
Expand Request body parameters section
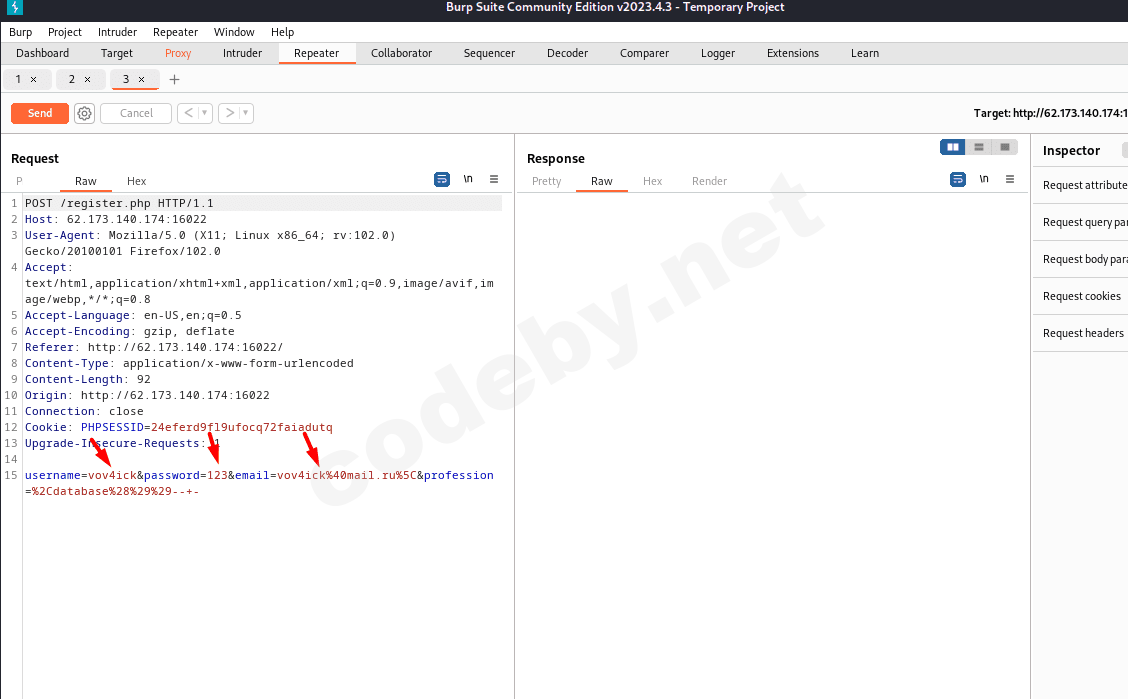tap(1084, 259)
